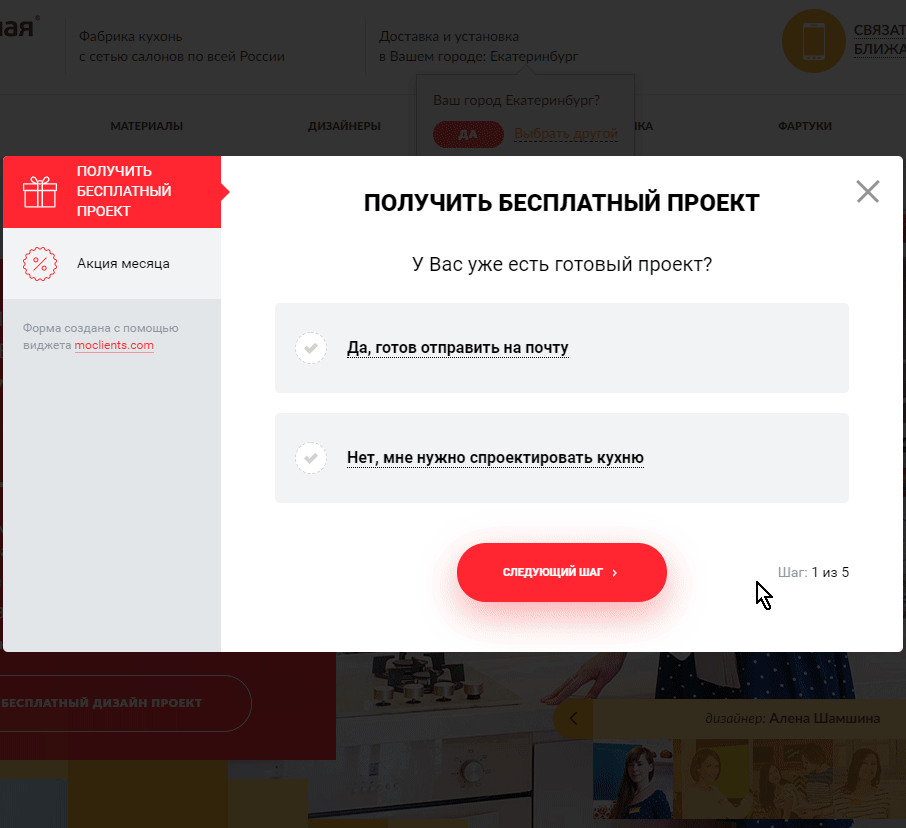Image resolution: width=906 pixels, height=828 pixels.
Task: Open the "Материалы" menu item
Action: click(146, 126)
